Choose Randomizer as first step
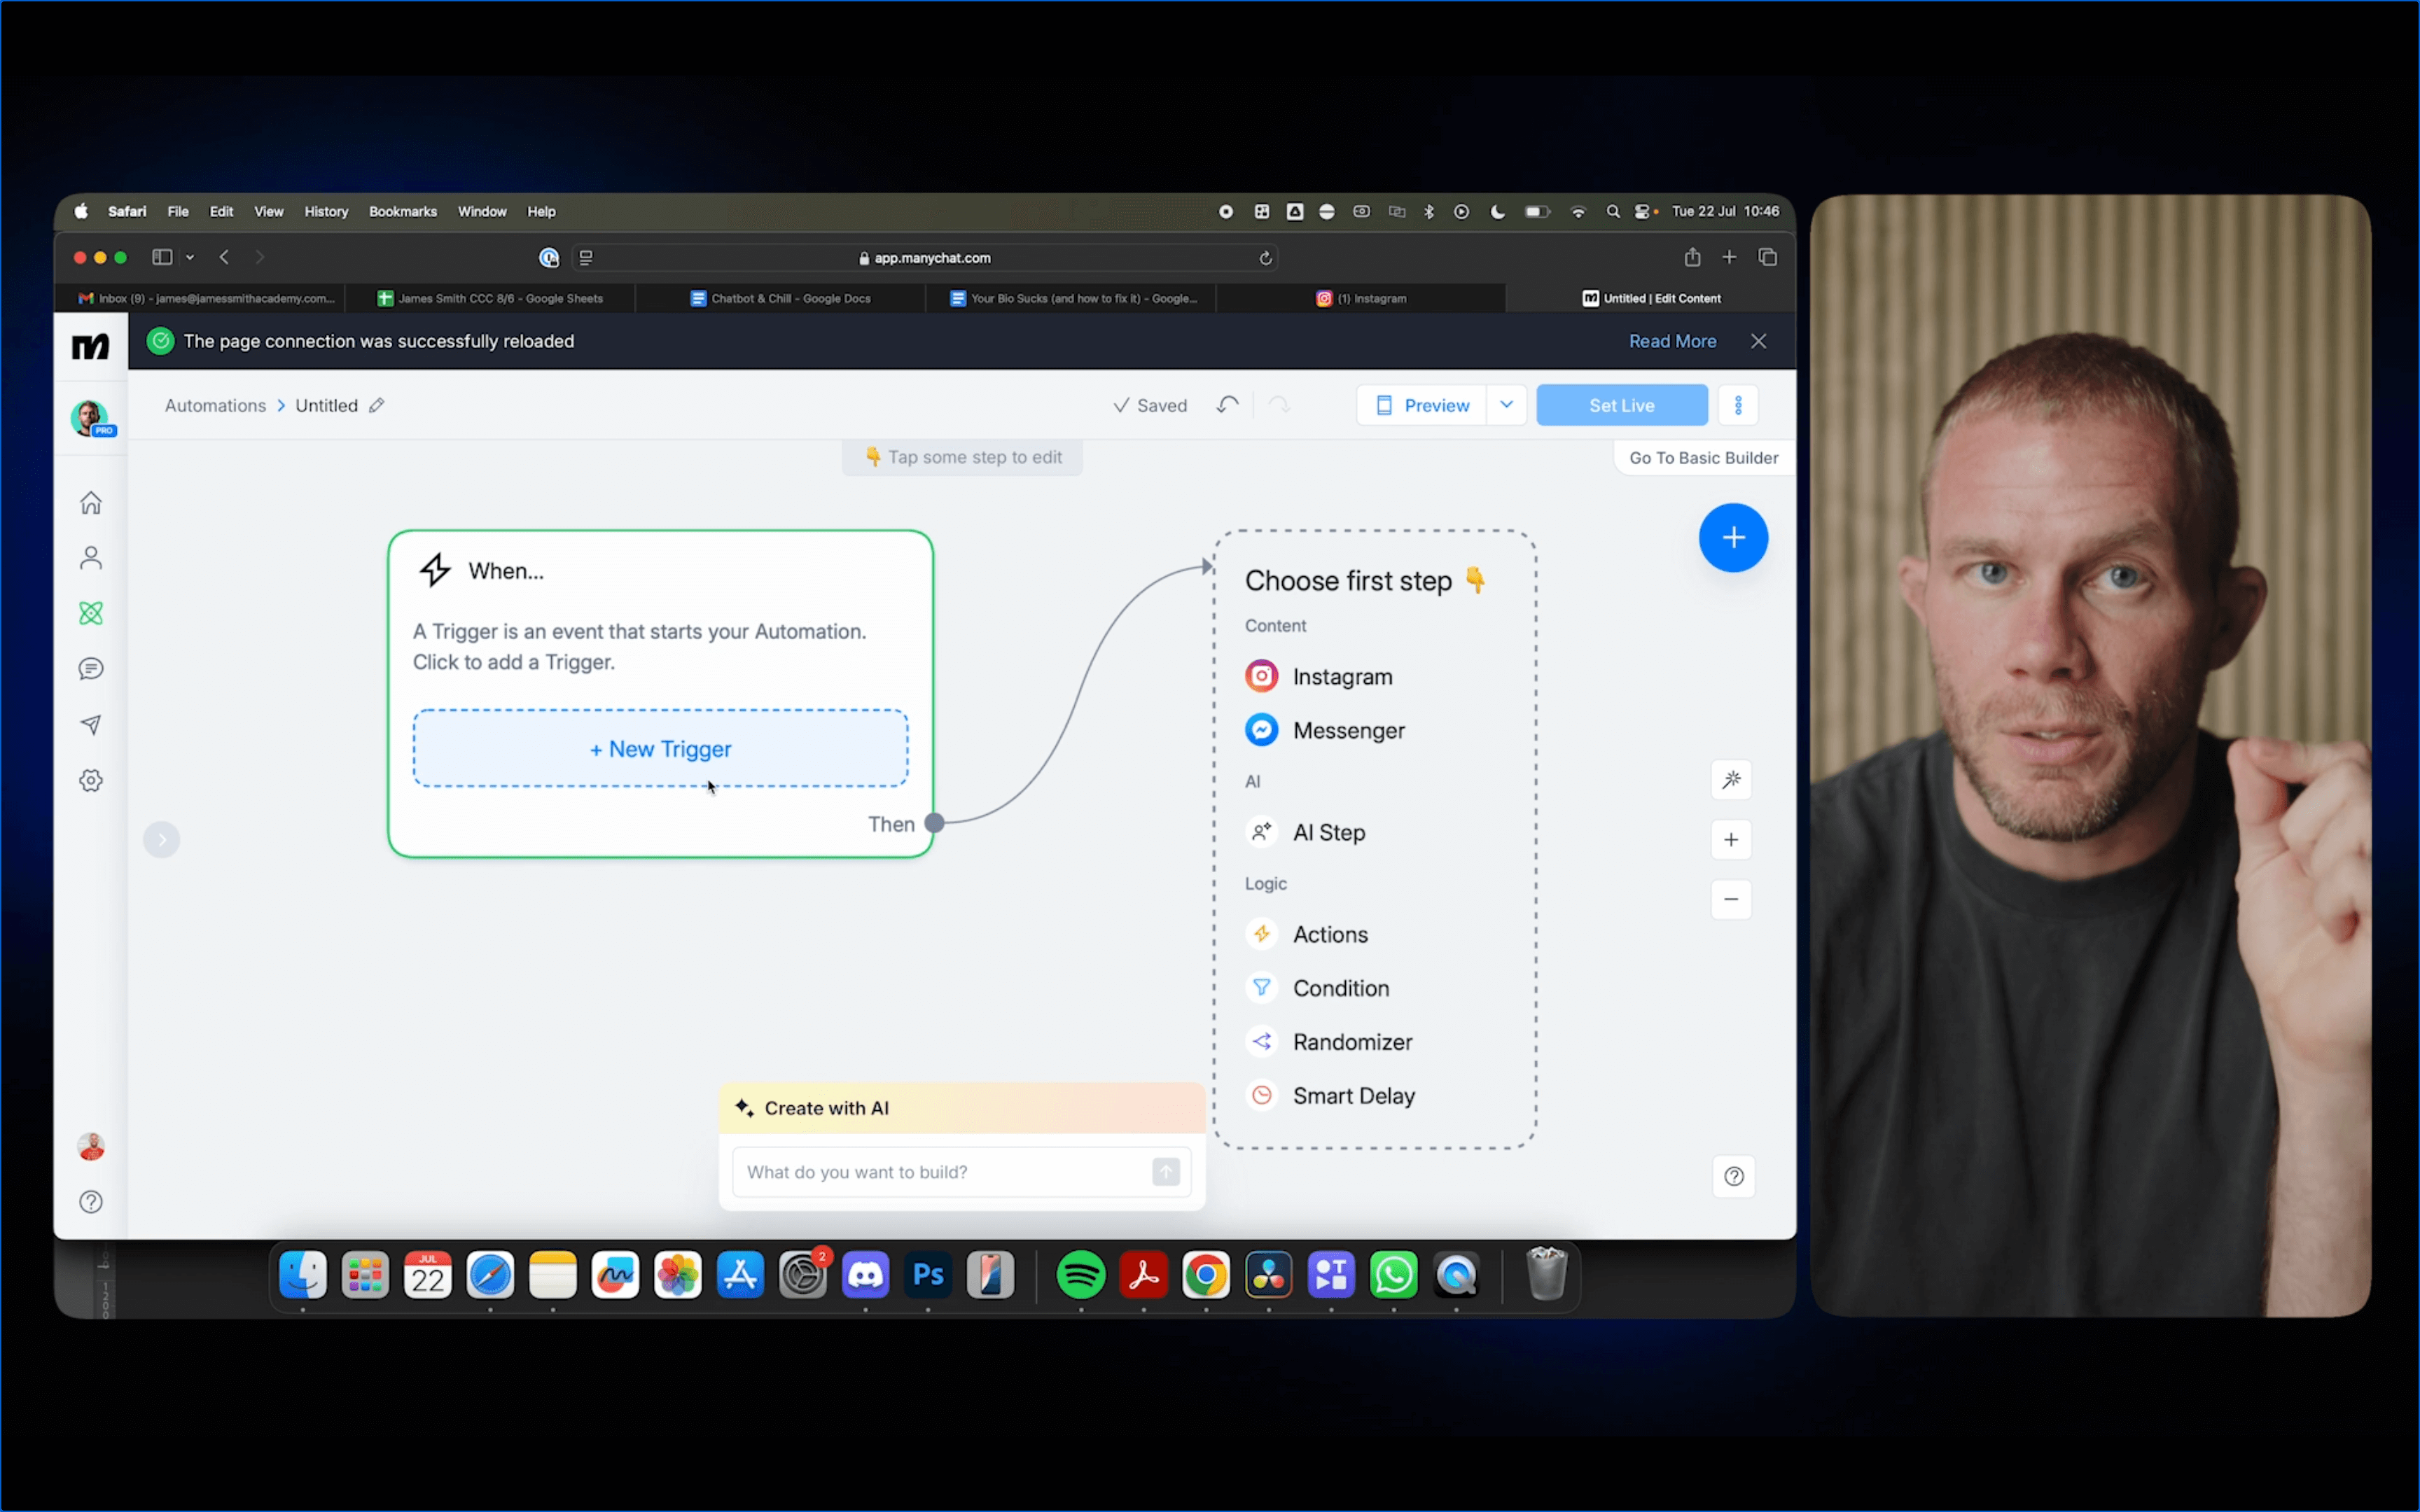This screenshot has height=1512, width=2420. [x=1328, y=1043]
